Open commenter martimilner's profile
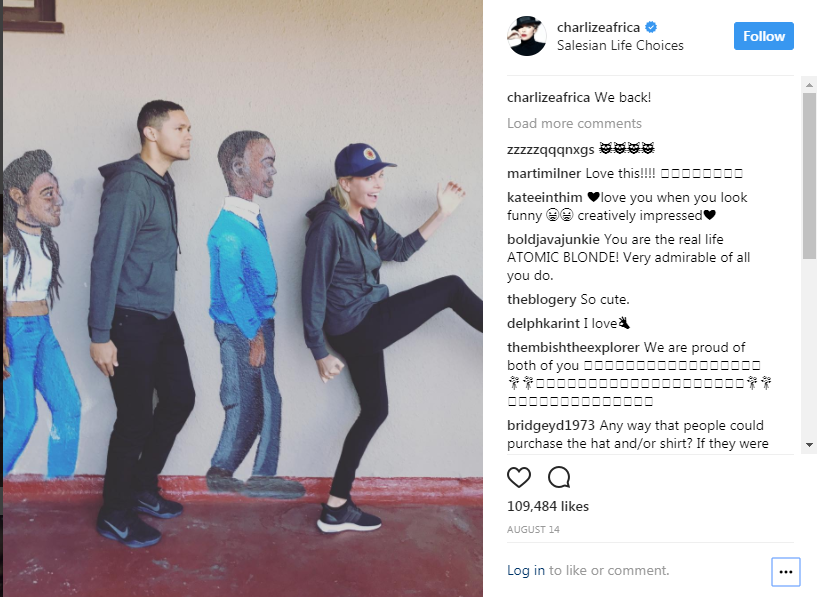 click(x=544, y=173)
